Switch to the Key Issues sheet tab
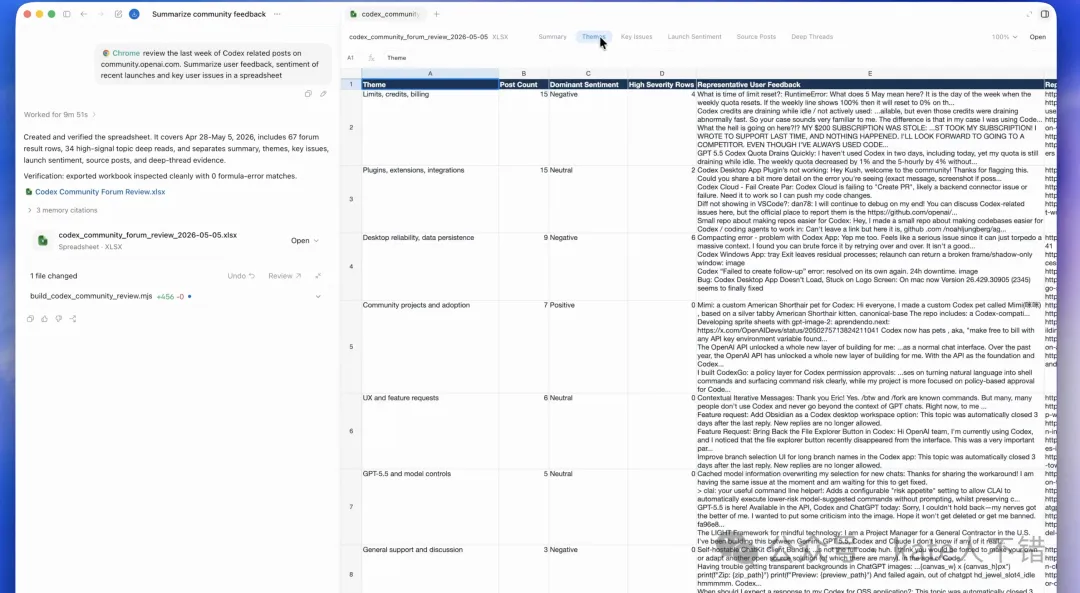This screenshot has width=1080, height=593. tap(636, 37)
